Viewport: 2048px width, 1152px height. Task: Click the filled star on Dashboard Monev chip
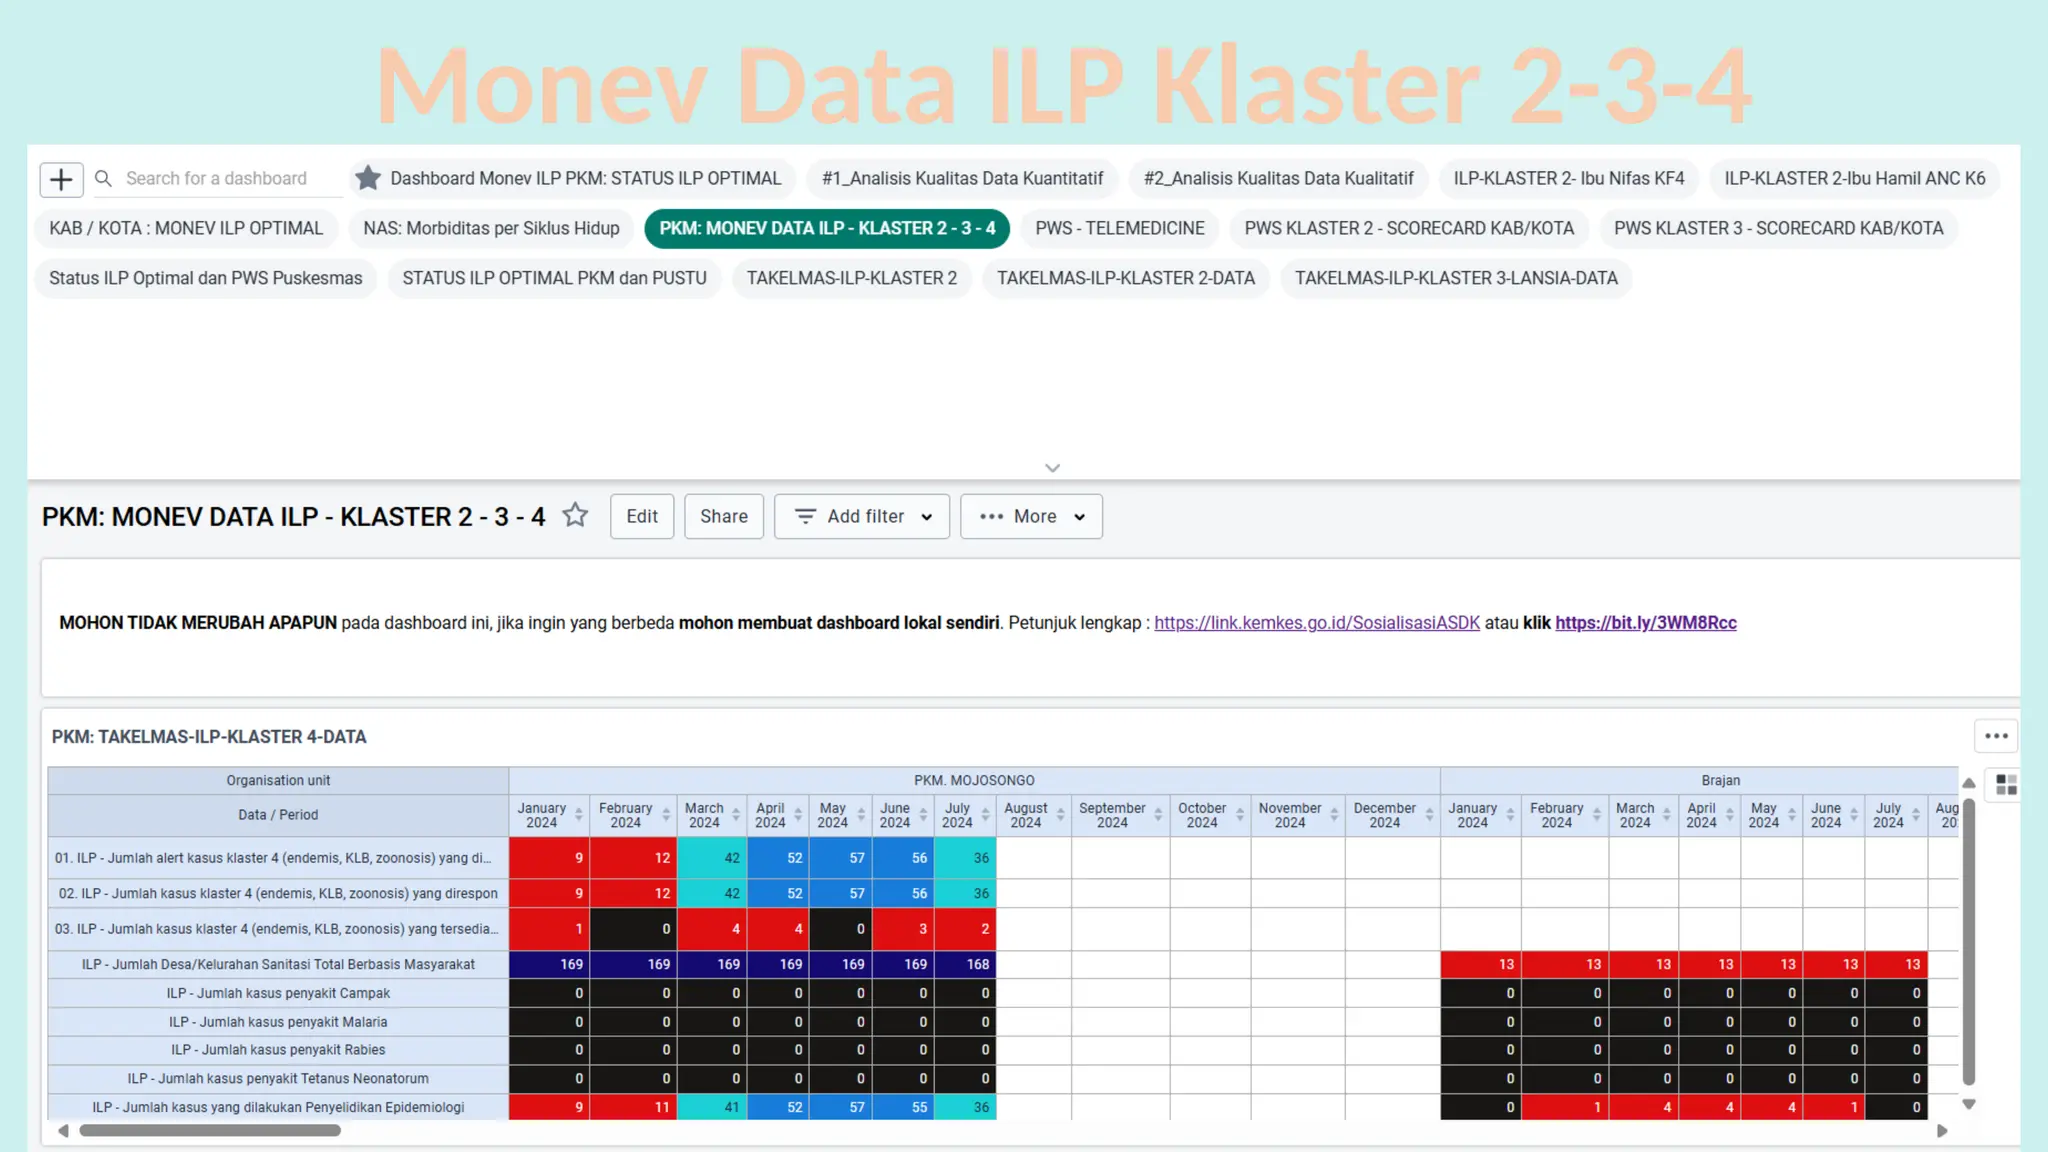tap(368, 178)
